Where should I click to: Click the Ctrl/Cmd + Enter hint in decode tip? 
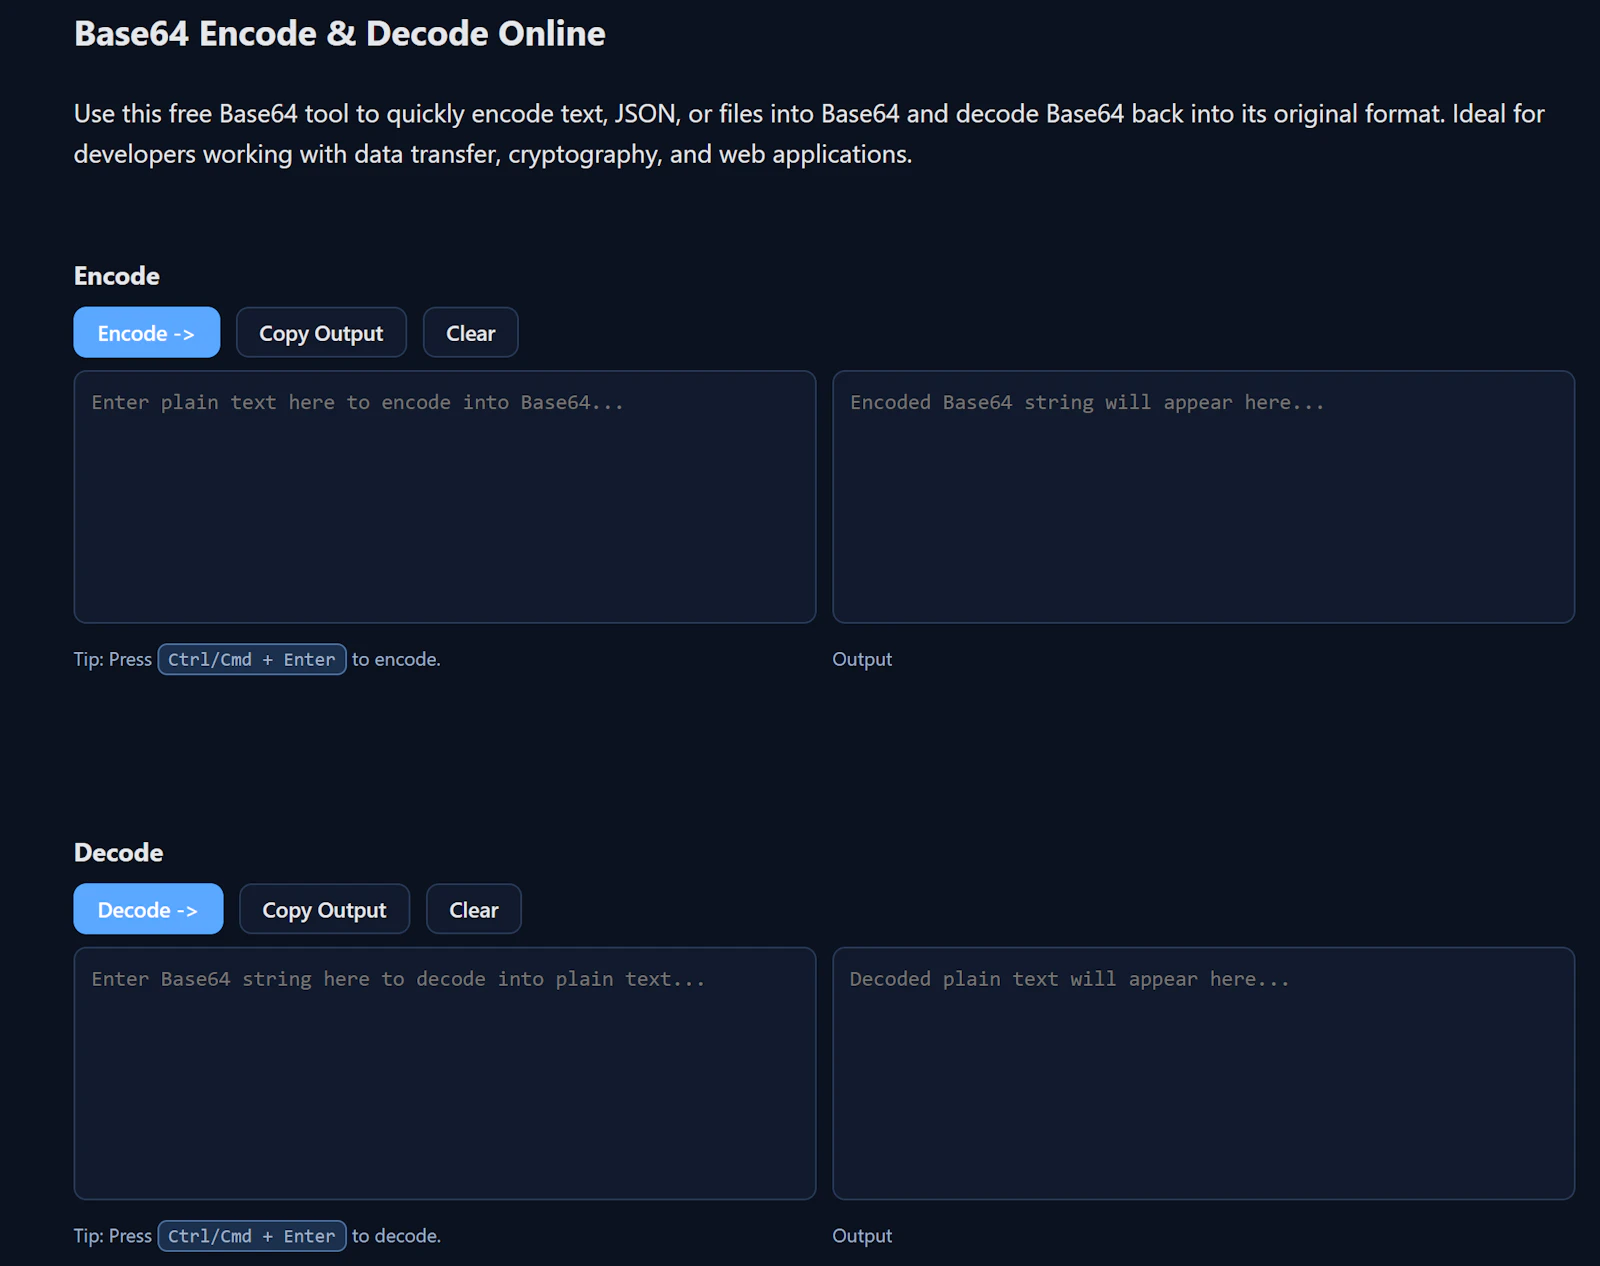point(252,1236)
